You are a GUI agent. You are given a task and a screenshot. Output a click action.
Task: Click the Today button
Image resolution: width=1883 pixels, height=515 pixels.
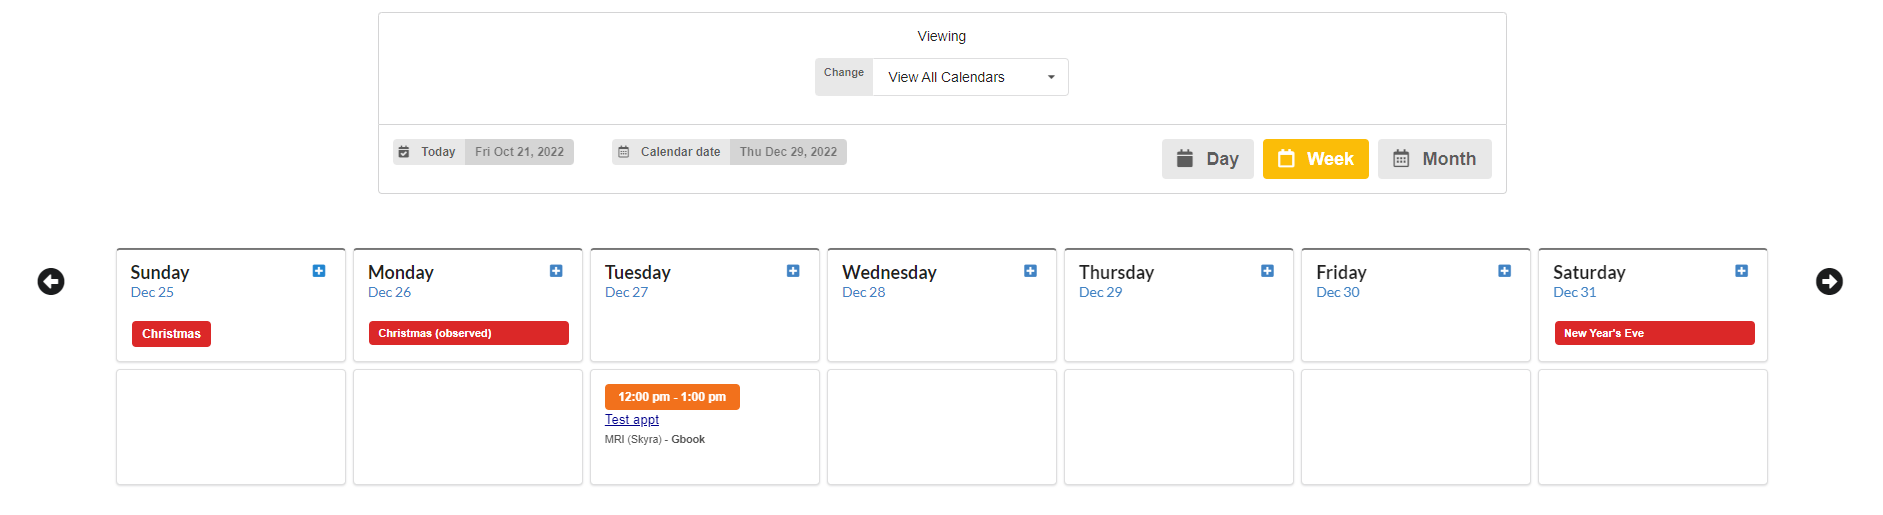[429, 152]
